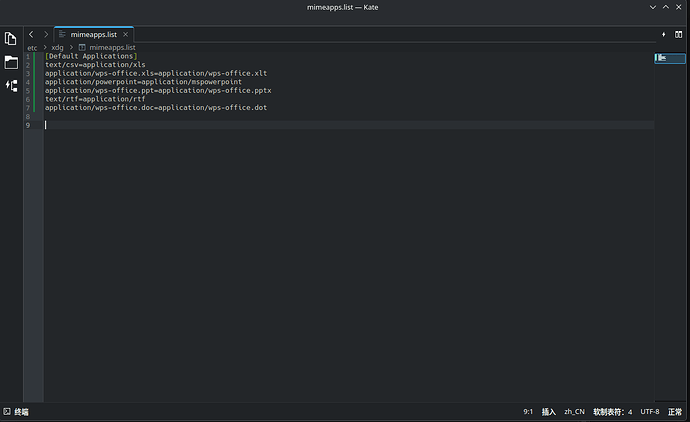Click the text/rtf=application/rtf line
The height and width of the screenshot is (422, 690).
point(95,99)
